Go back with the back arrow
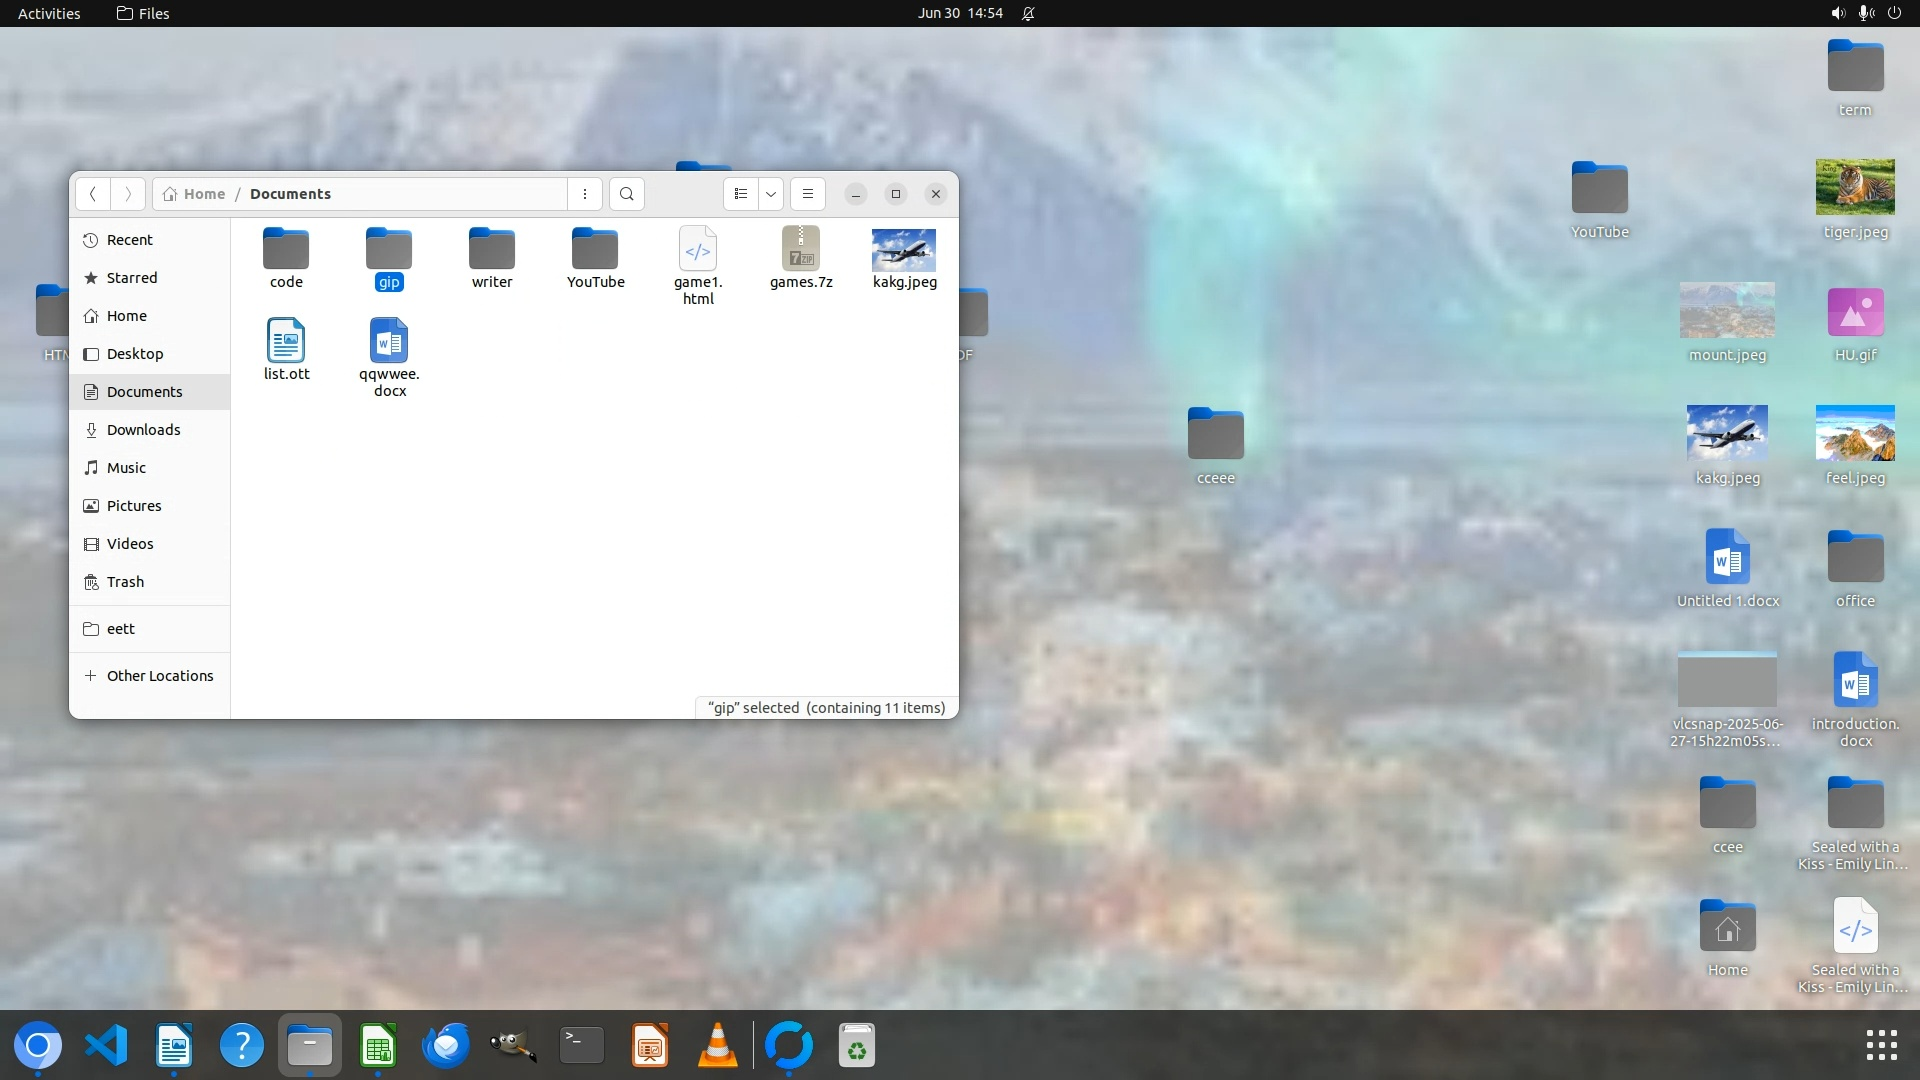Viewport: 1920px width, 1080px height. click(93, 194)
